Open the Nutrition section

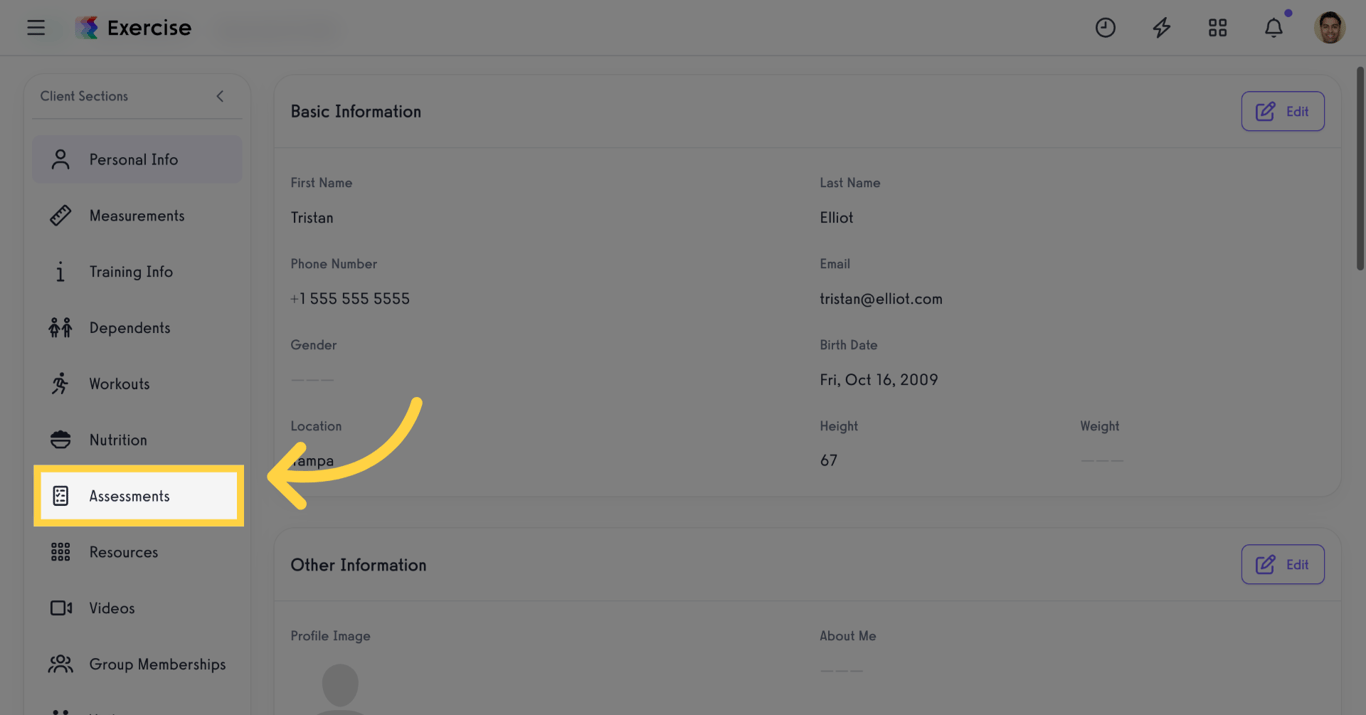(x=118, y=440)
